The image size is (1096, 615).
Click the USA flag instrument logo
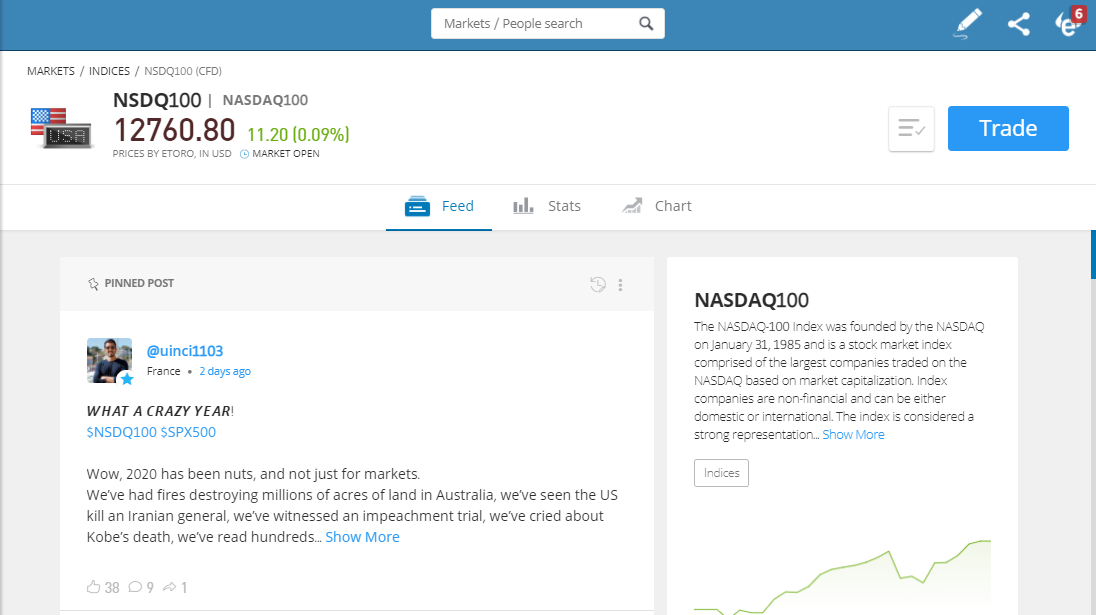click(x=62, y=128)
